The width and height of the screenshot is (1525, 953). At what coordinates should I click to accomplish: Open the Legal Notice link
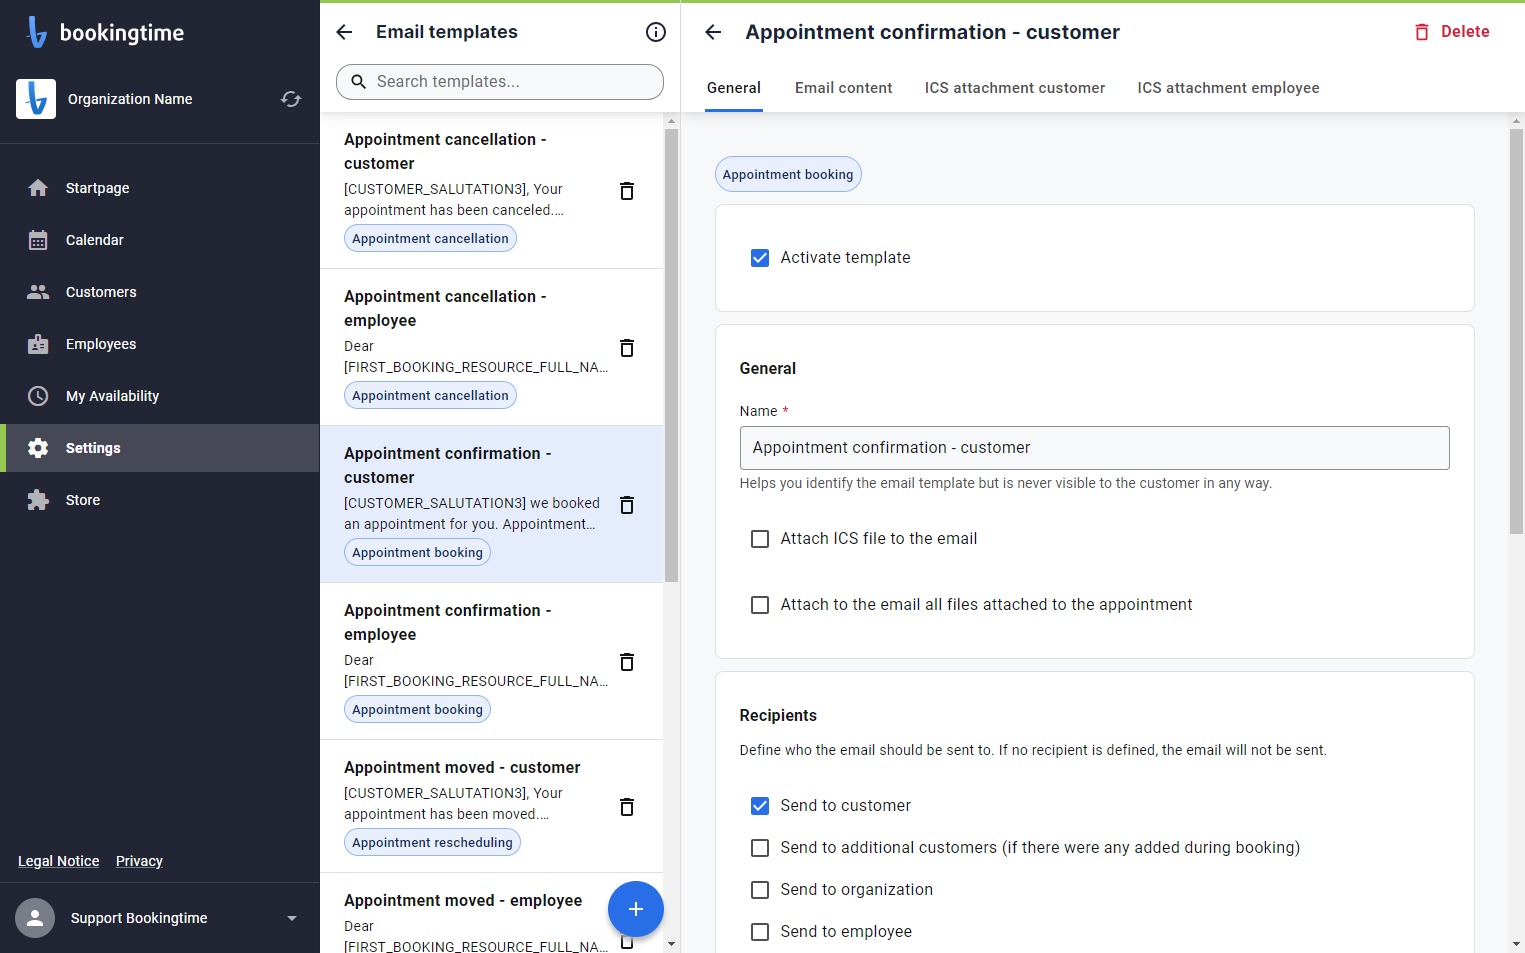click(x=59, y=861)
